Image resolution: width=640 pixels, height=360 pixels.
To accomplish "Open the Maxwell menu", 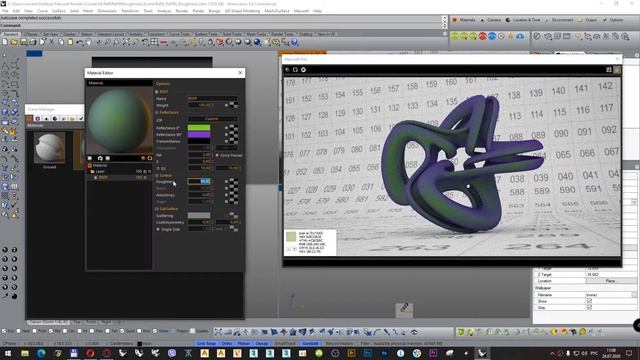I will (301, 11).
